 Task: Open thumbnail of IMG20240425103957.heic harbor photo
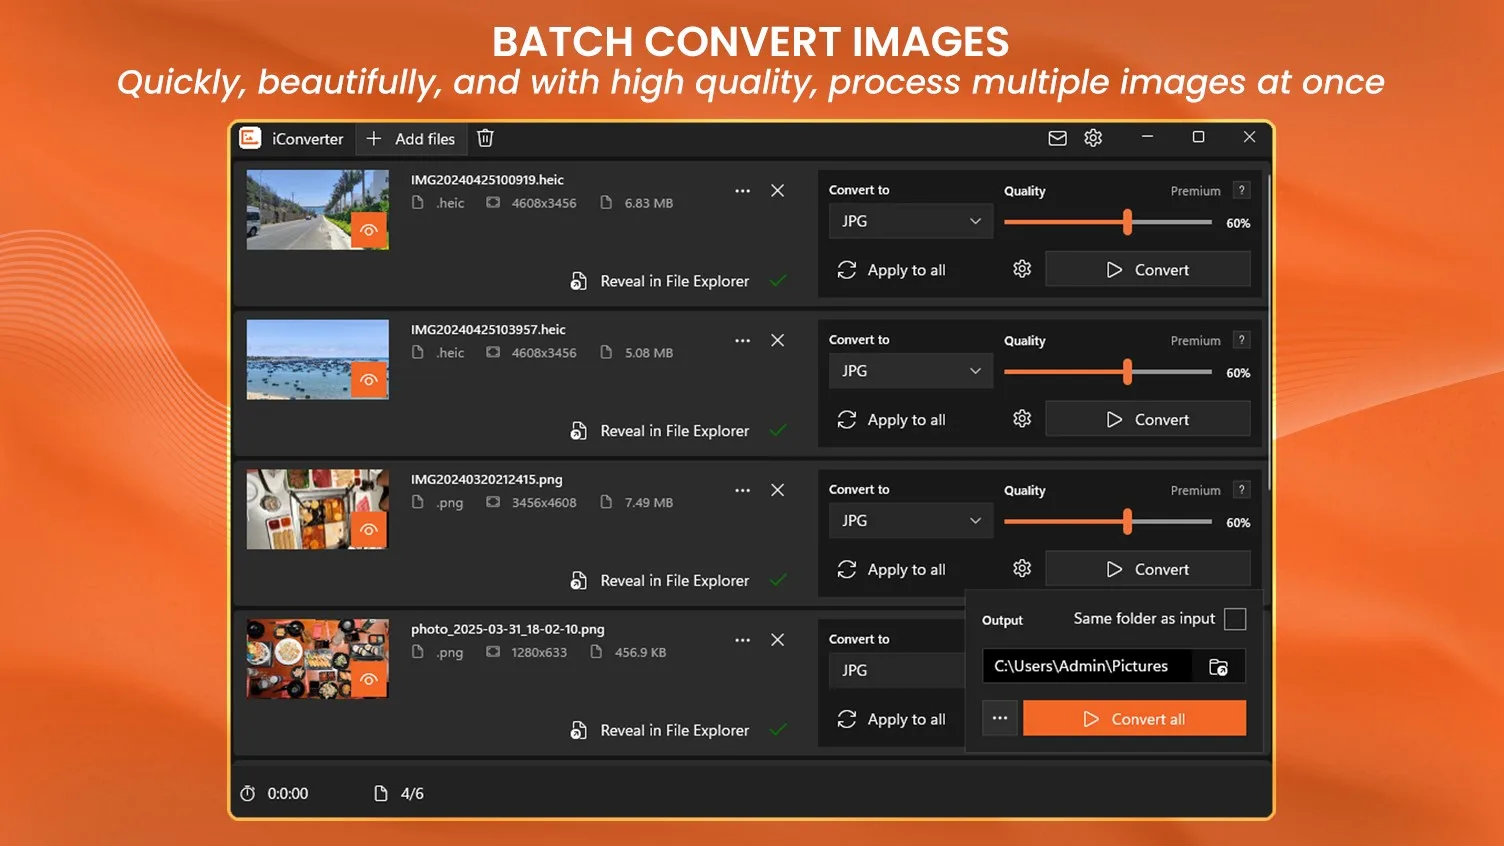pyautogui.click(x=318, y=359)
